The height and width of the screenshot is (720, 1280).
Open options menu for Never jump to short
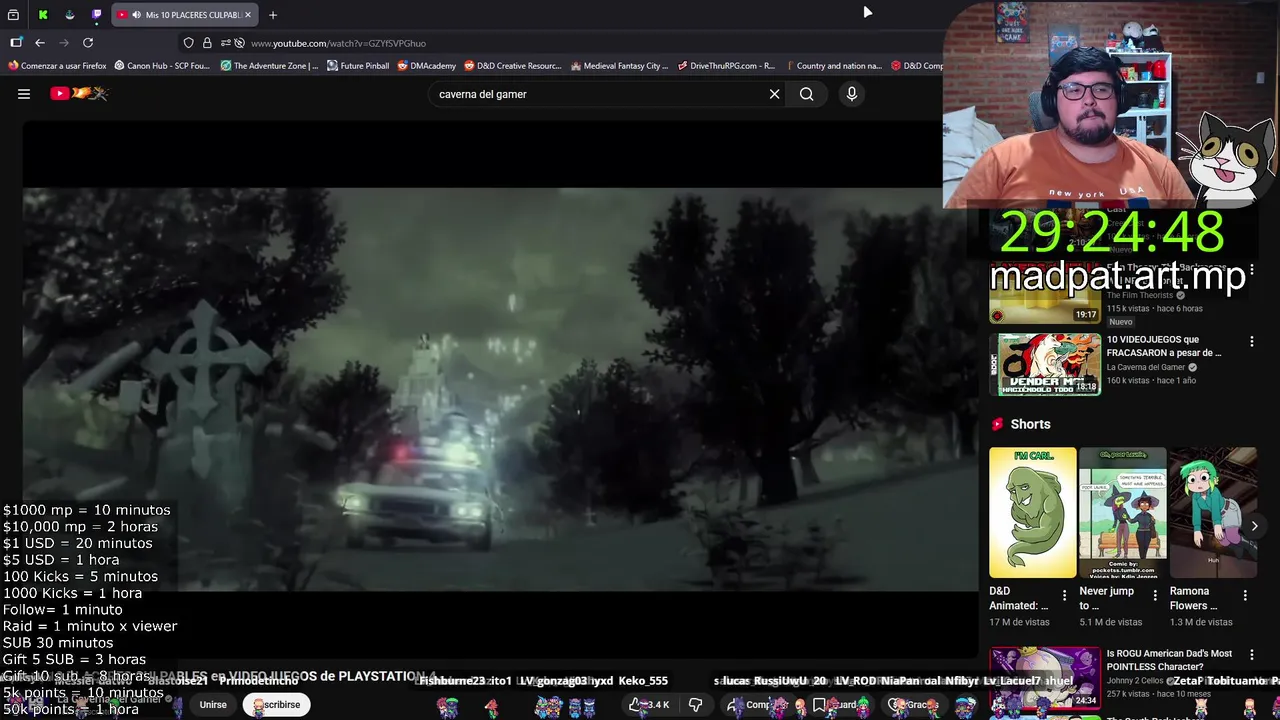1155,595
